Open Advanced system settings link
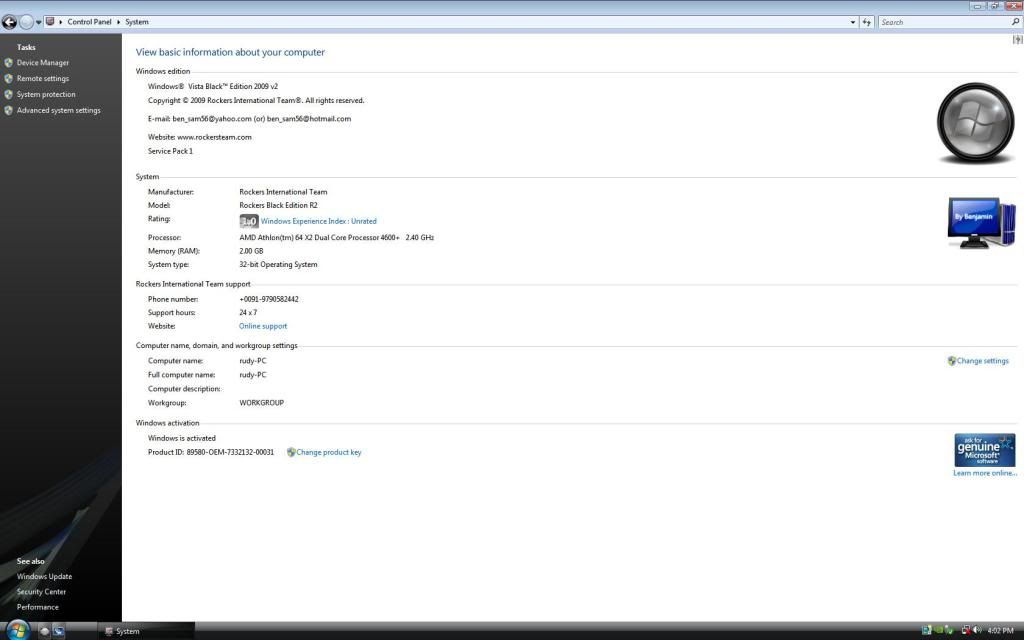This screenshot has height=640, width=1024. 59,110
